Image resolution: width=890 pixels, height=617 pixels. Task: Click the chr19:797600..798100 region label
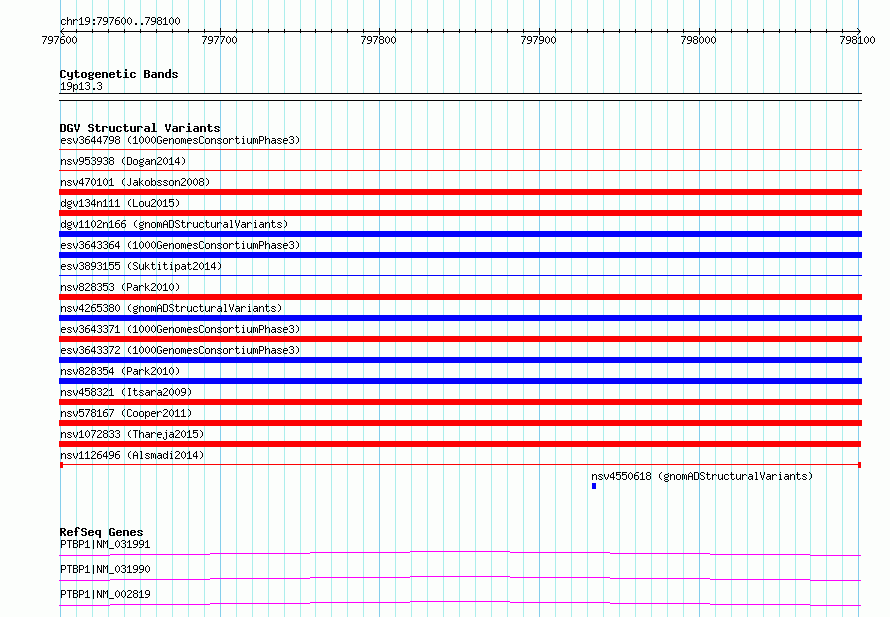click(120, 22)
